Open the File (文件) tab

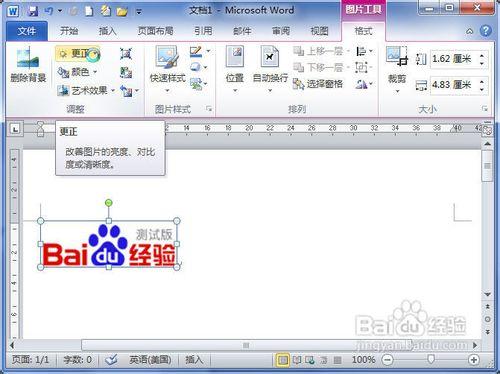tap(27, 31)
